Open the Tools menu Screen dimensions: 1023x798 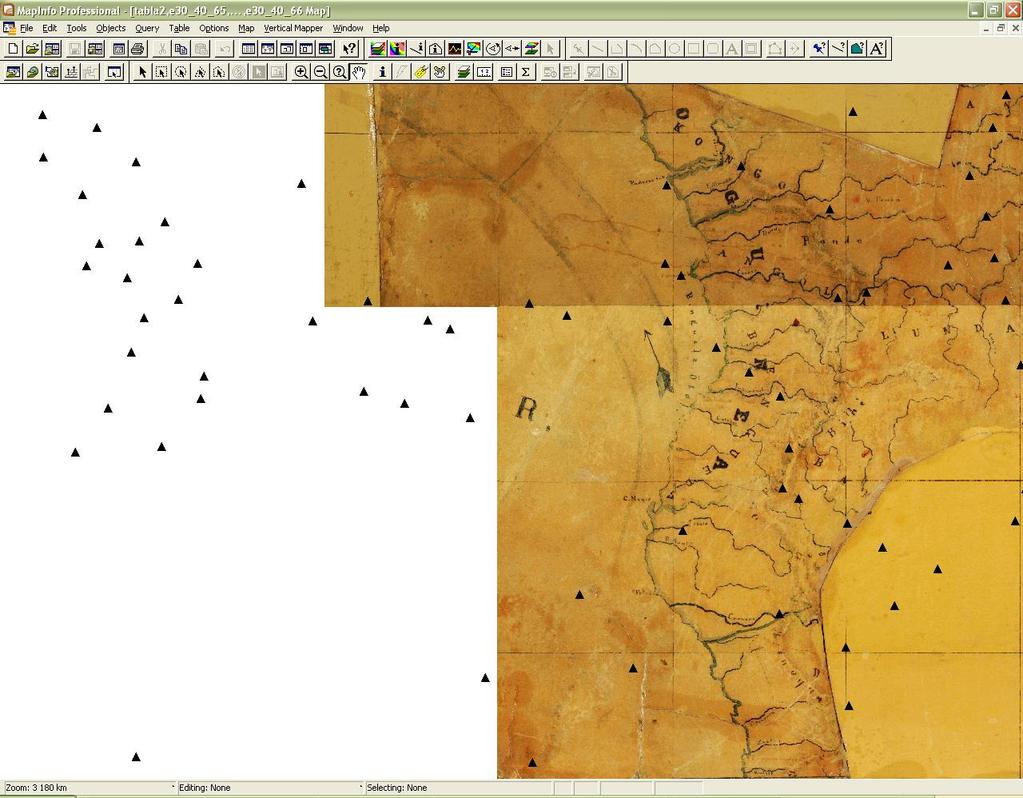76,28
